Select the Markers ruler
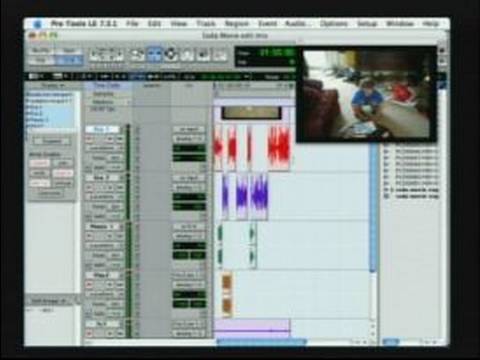This screenshot has width=480, height=360. pos(103,102)
